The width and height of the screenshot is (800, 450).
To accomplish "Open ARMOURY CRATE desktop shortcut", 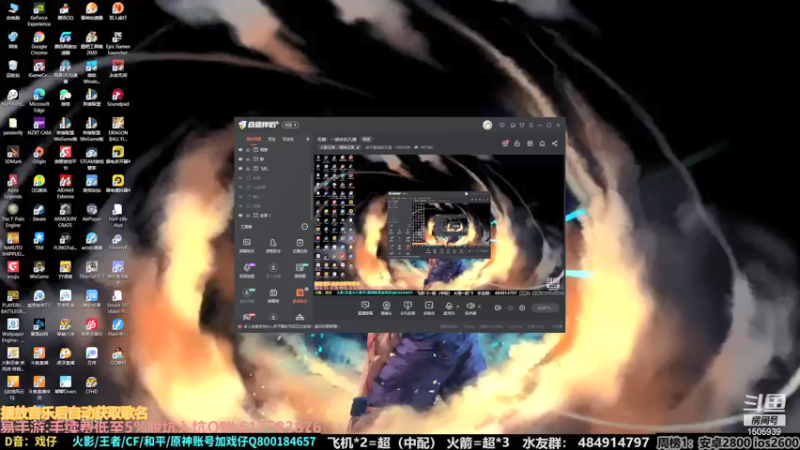I will (65, 215).
